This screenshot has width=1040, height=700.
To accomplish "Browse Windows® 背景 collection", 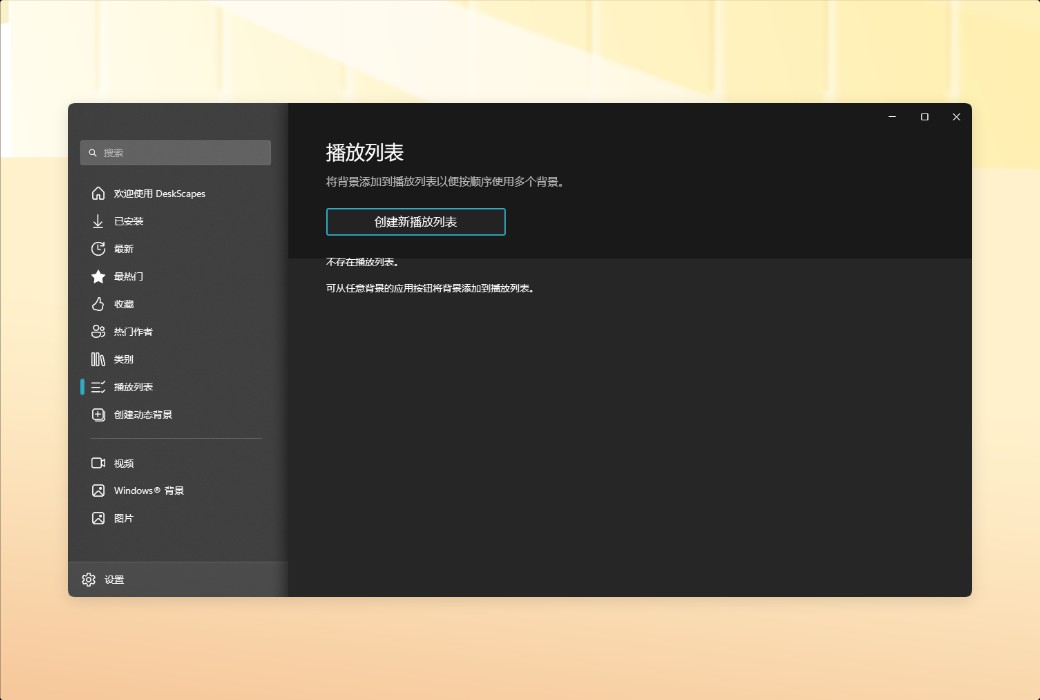I will pos(147,491).
